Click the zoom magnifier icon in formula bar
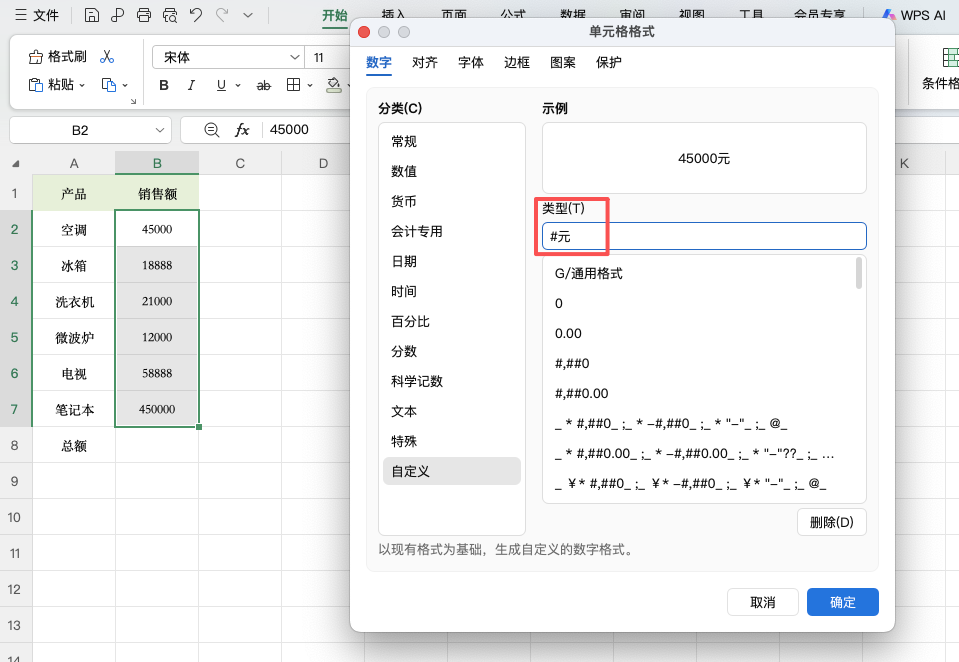 pos(212,130)
